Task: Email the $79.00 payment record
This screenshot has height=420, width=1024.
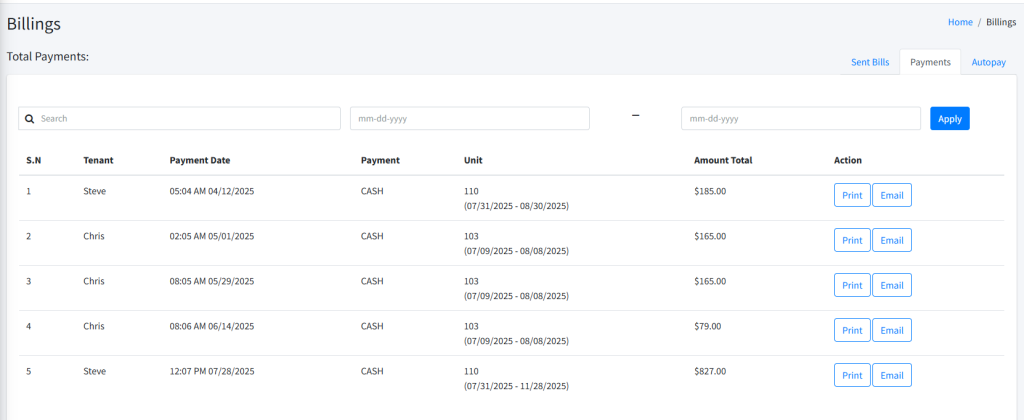Action: (x=891, y=330)
